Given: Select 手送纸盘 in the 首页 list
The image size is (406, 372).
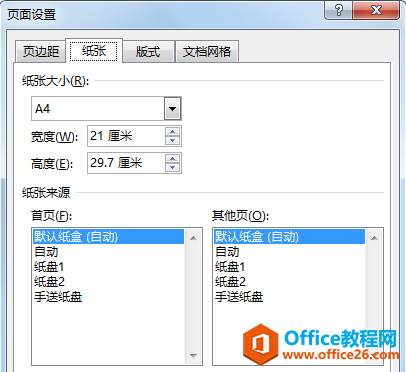Looking at the screenshot, I should (x=108, y=297).
